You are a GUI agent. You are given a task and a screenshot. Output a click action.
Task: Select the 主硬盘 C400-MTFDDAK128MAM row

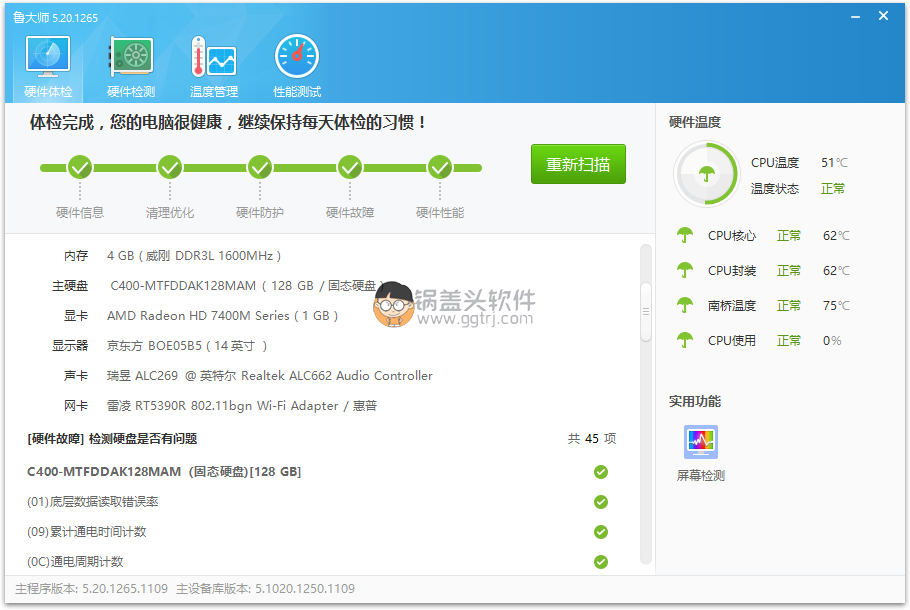click(218, 286)
